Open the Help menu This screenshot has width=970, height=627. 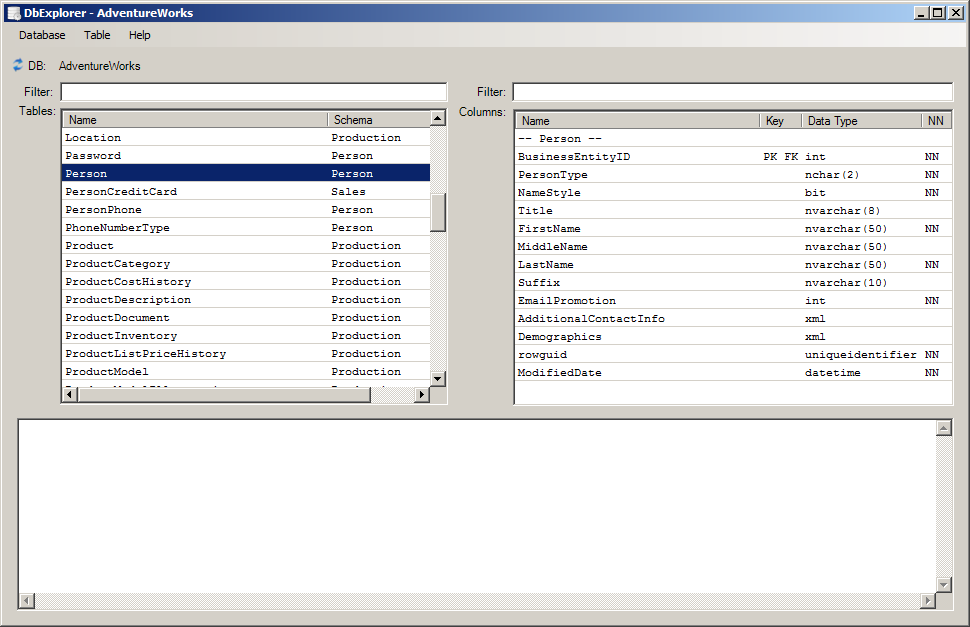pos(140,35)
